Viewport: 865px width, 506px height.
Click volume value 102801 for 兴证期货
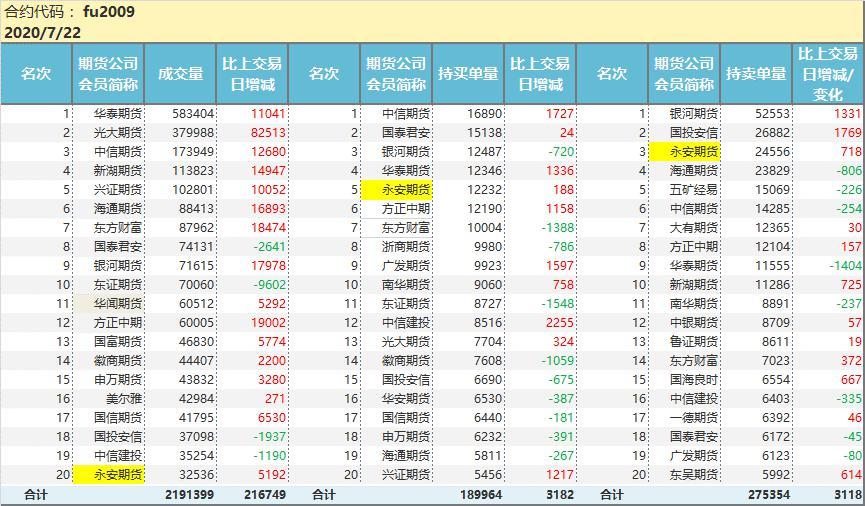[193, 189]
